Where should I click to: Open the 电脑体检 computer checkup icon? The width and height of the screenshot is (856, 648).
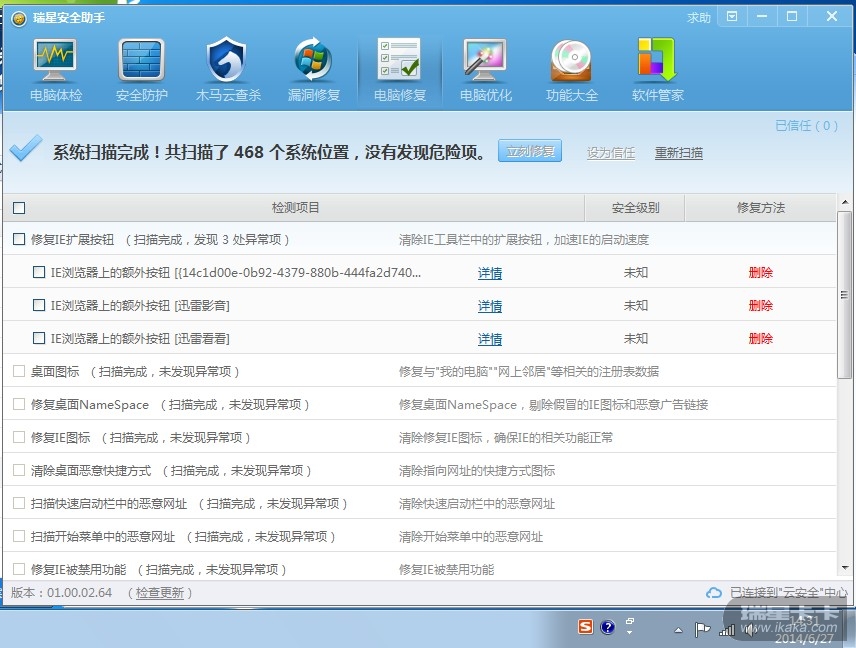(56, 70)
